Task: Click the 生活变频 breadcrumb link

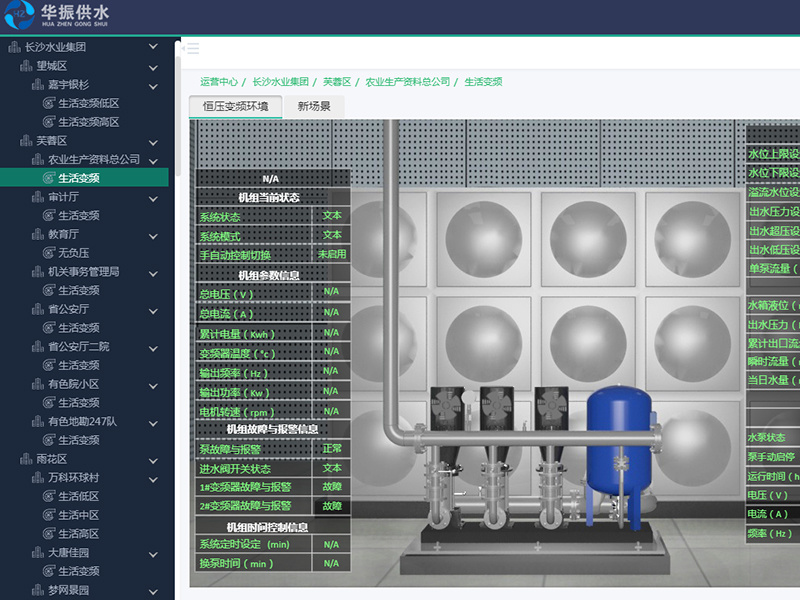Action: tap(483, 82)
